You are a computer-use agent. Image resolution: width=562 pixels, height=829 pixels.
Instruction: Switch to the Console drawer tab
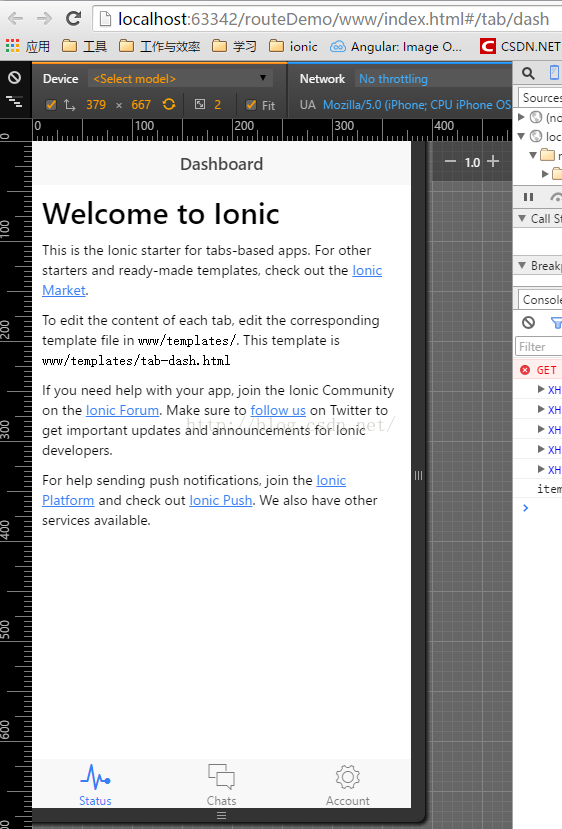[540, 300]
